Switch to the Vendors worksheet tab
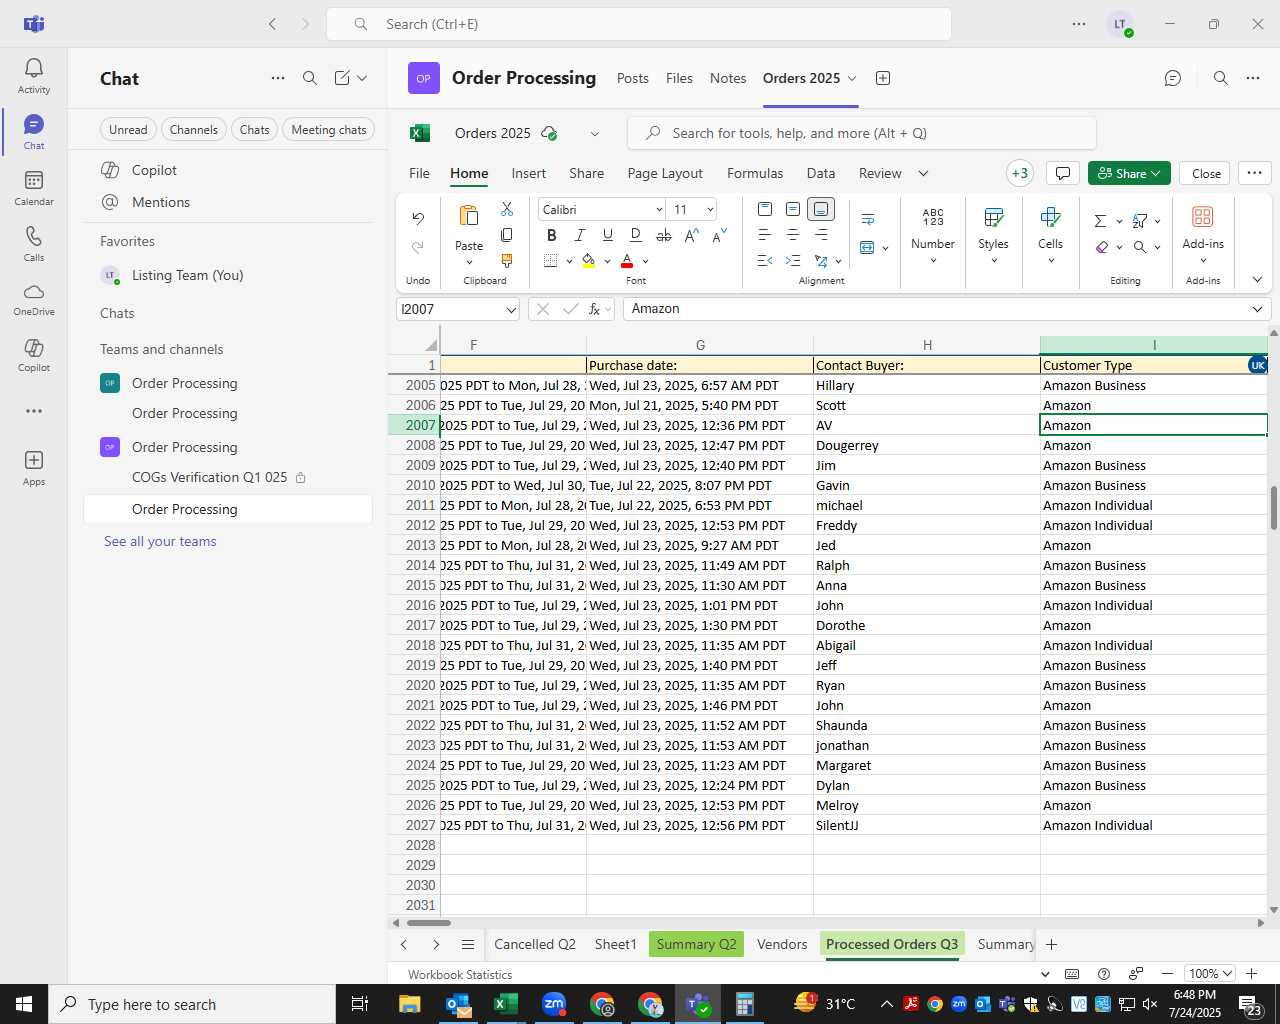1280x1024 pixels. (x=782, y=944)
